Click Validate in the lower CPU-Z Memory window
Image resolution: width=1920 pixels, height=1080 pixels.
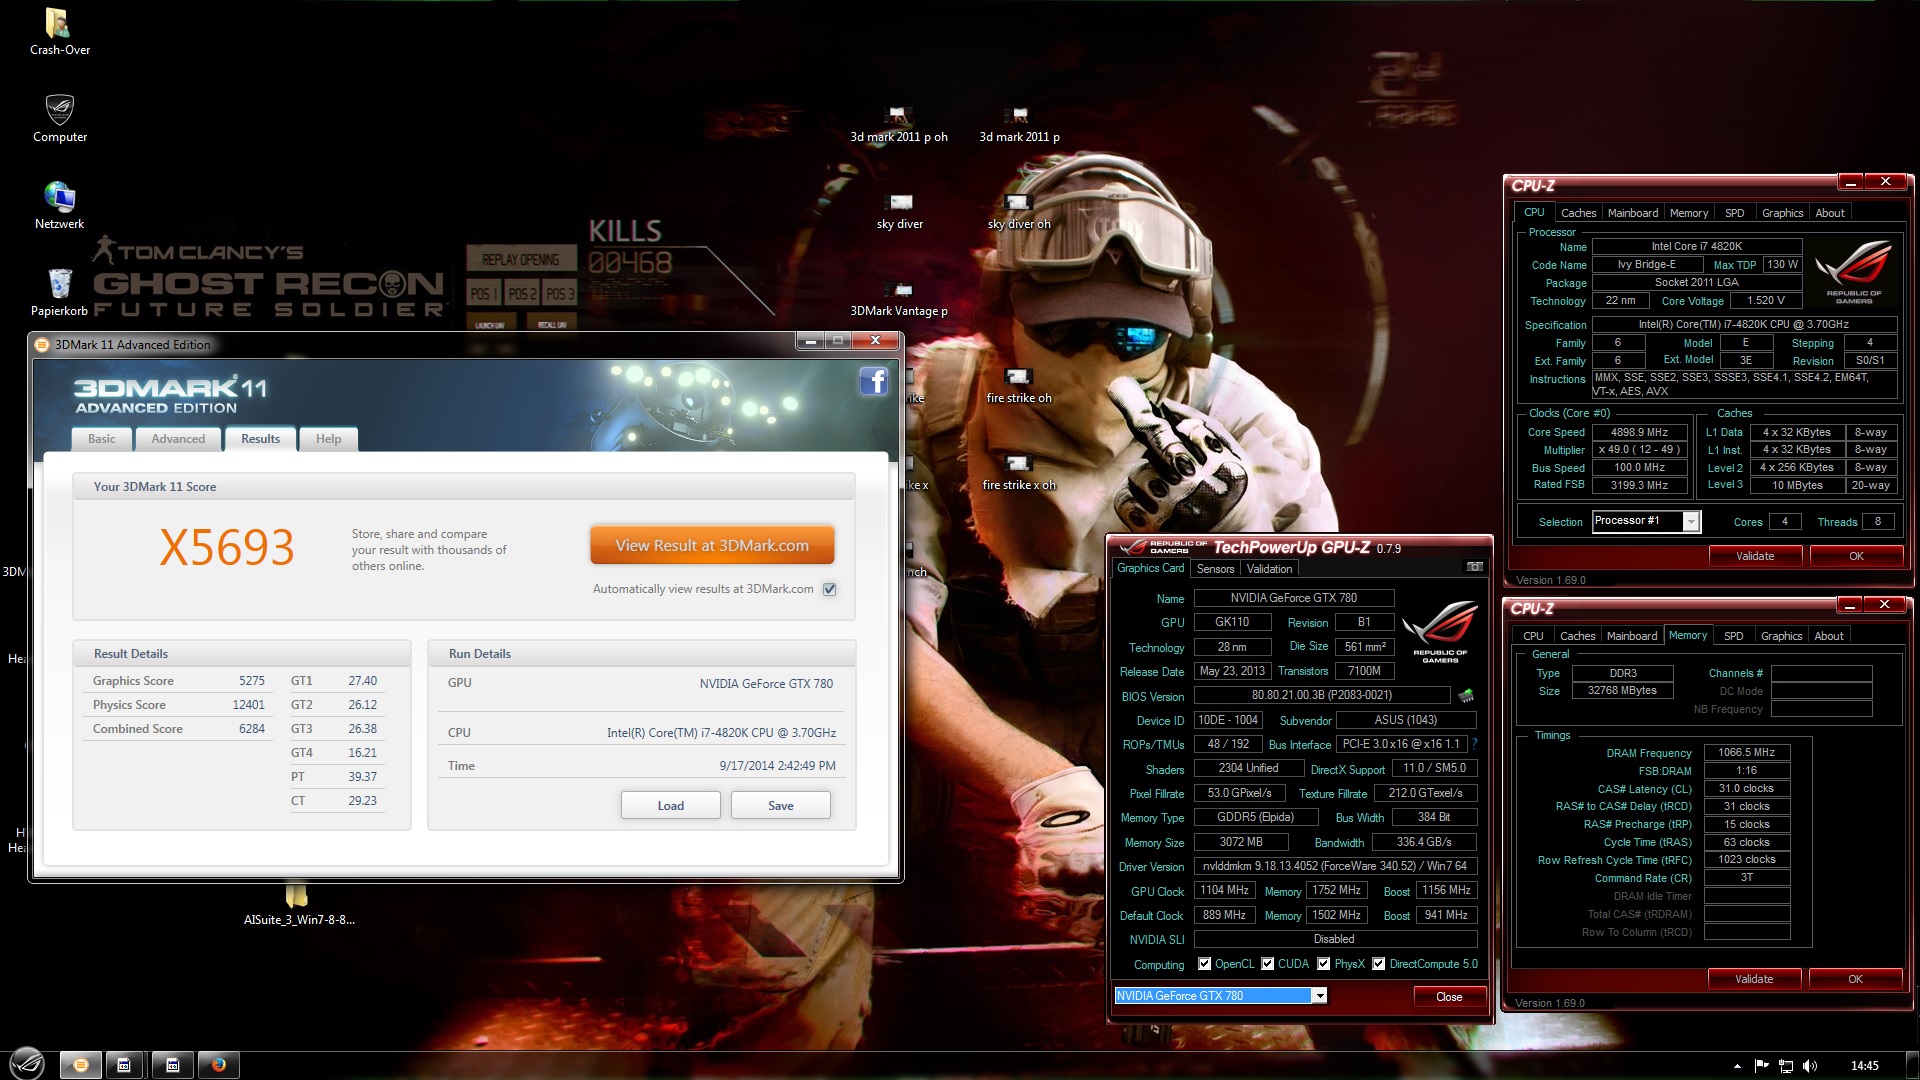1754,979
